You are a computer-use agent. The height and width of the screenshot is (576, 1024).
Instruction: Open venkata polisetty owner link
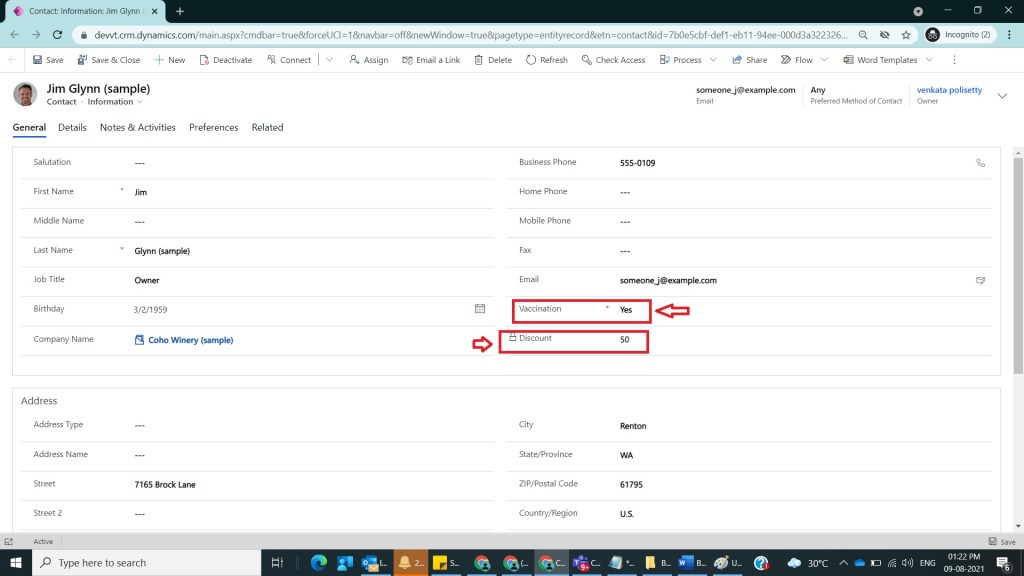click(949, 90)
